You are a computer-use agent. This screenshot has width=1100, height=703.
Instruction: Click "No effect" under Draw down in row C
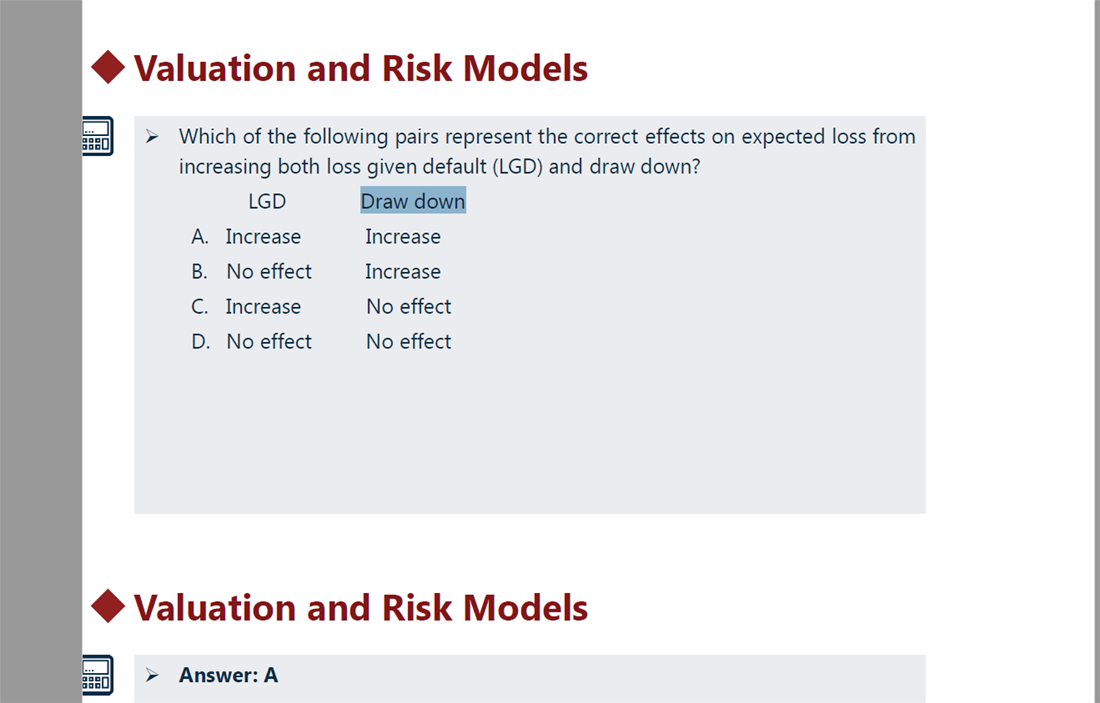tap(409, 307)
